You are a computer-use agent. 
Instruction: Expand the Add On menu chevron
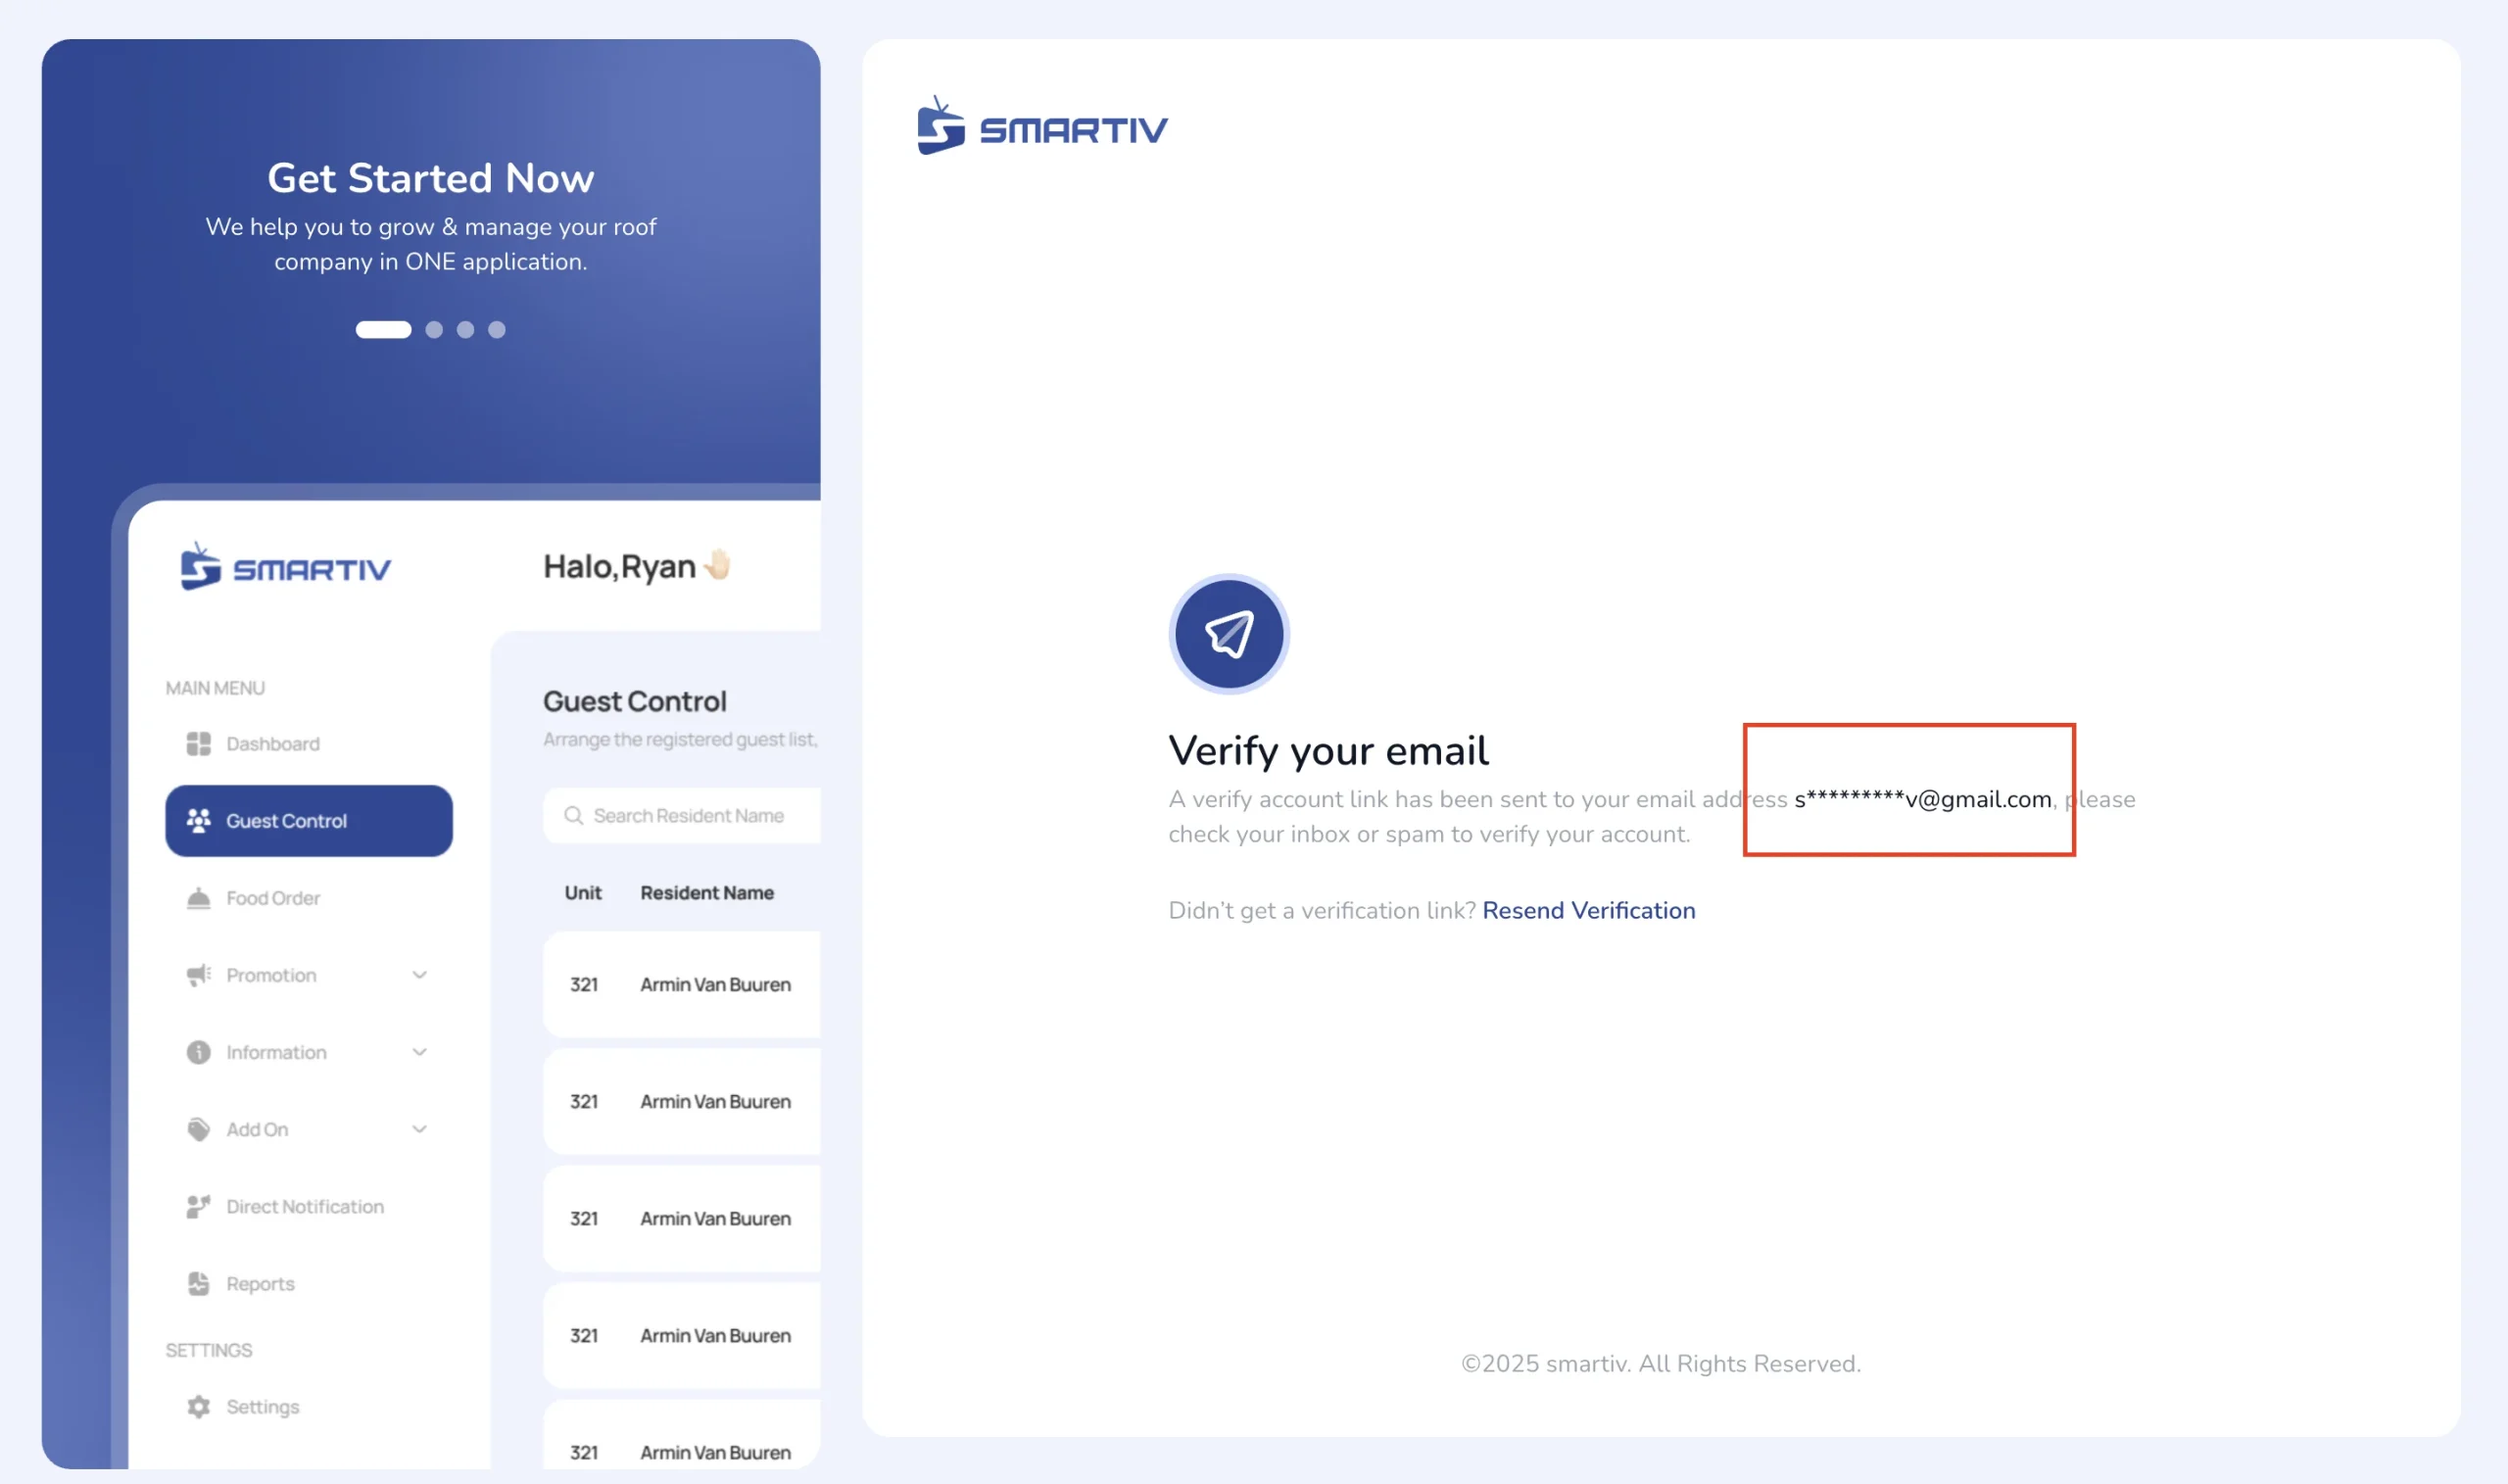420,1129
